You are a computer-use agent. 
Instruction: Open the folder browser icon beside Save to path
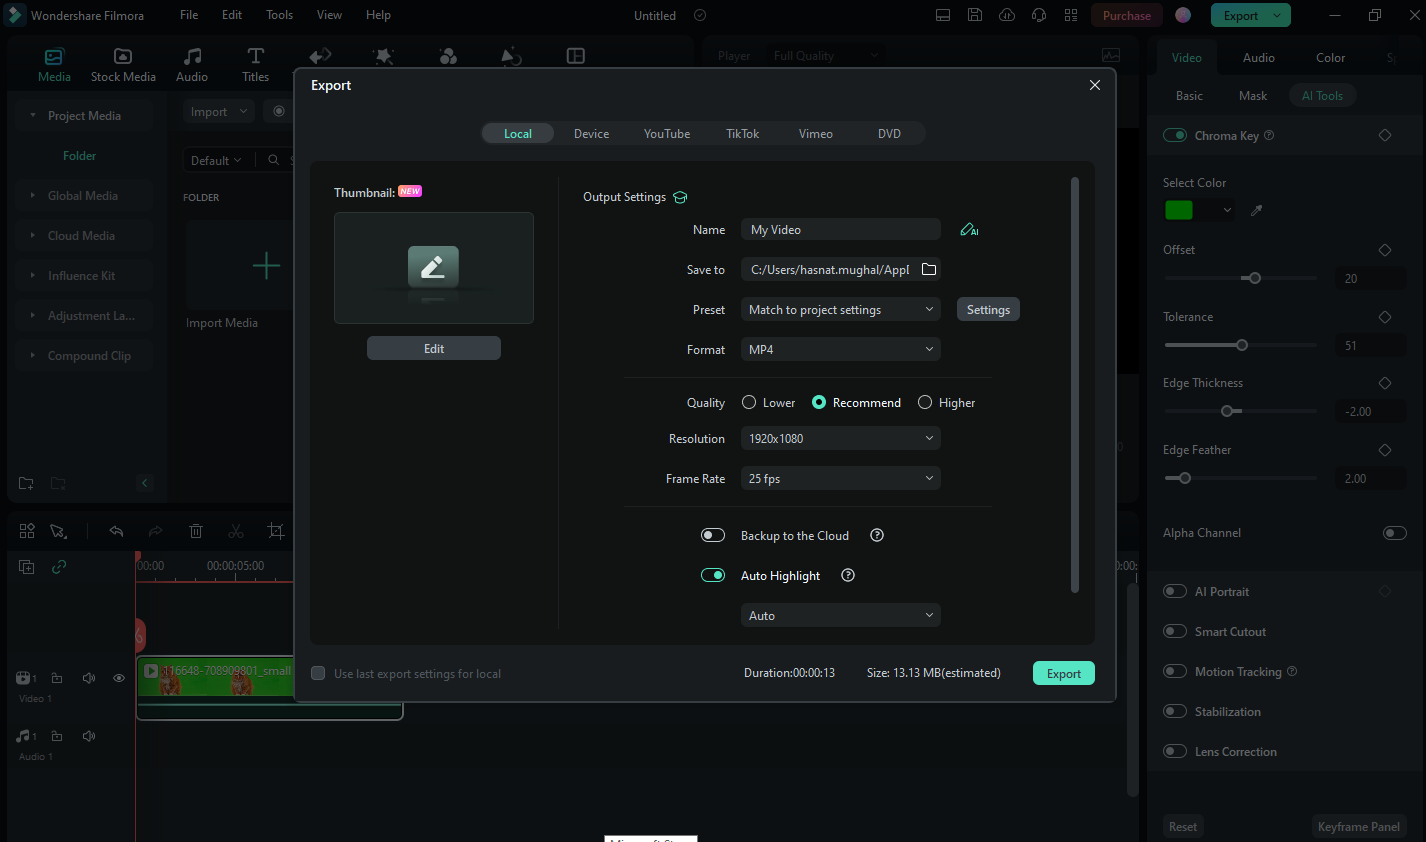(928, 269)
